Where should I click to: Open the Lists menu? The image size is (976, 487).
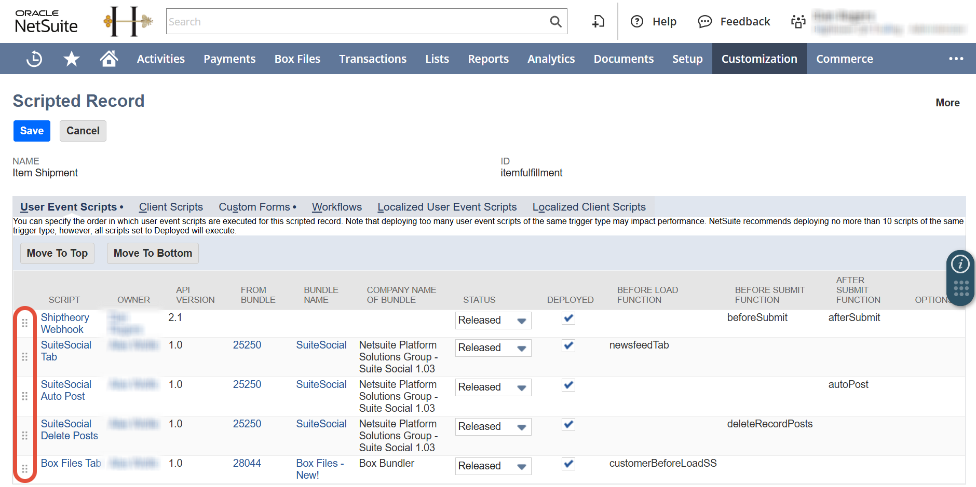(437, 59)
